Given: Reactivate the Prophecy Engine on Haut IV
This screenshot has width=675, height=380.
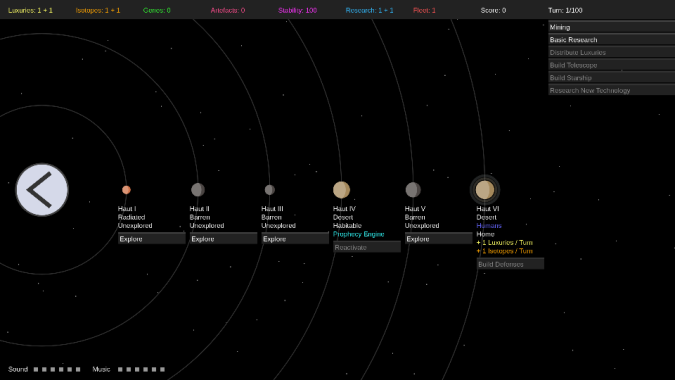Looking at the screenshot, I should point(367,247).
